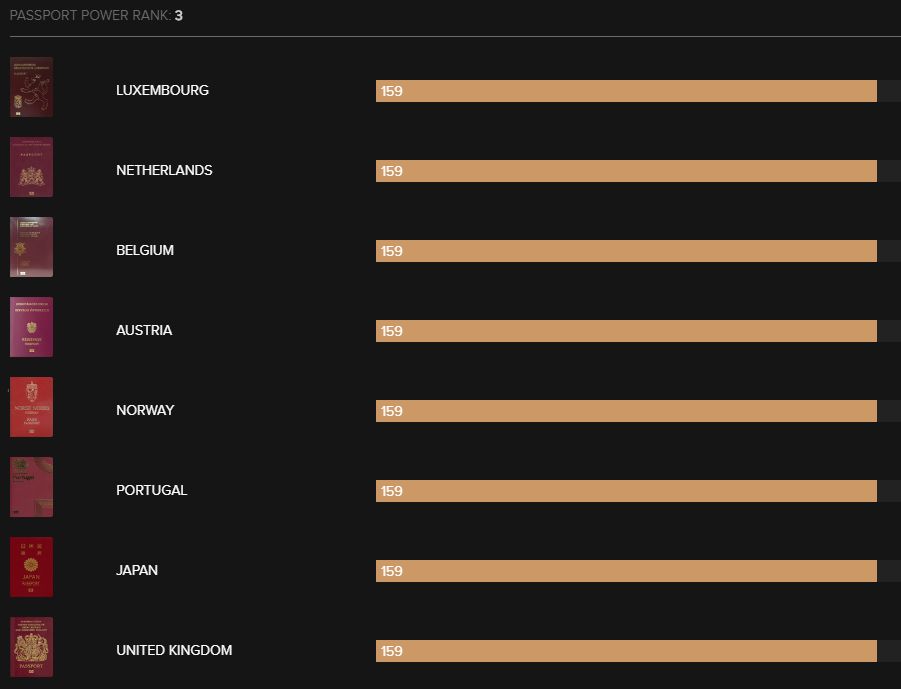901x689 pixels.
Task: Click the Luxembourg passport cover icon
Action: point(31,87)
